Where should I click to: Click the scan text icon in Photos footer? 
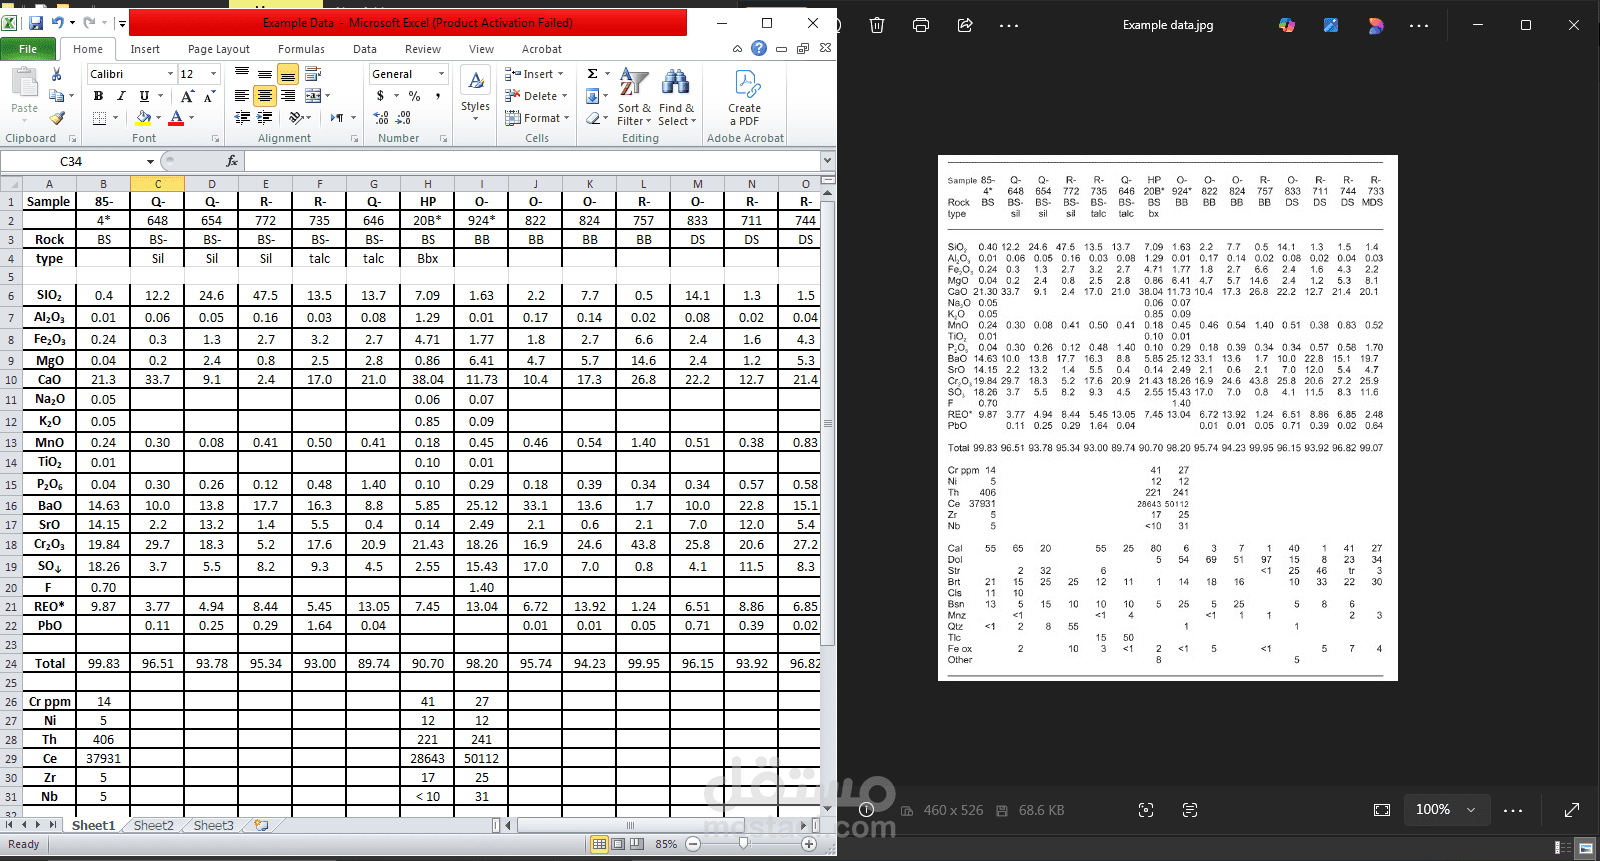pyautogui.click(x=1190, y=810)
